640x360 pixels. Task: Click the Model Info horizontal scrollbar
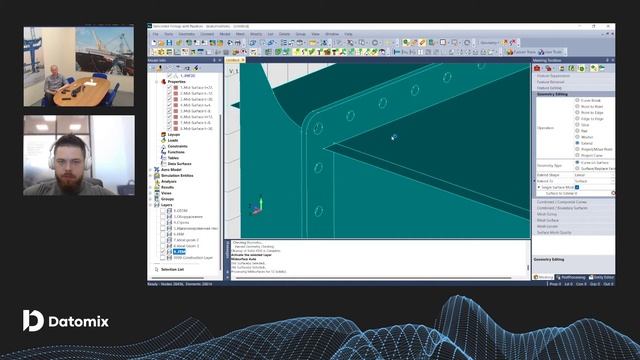(178, 278)
